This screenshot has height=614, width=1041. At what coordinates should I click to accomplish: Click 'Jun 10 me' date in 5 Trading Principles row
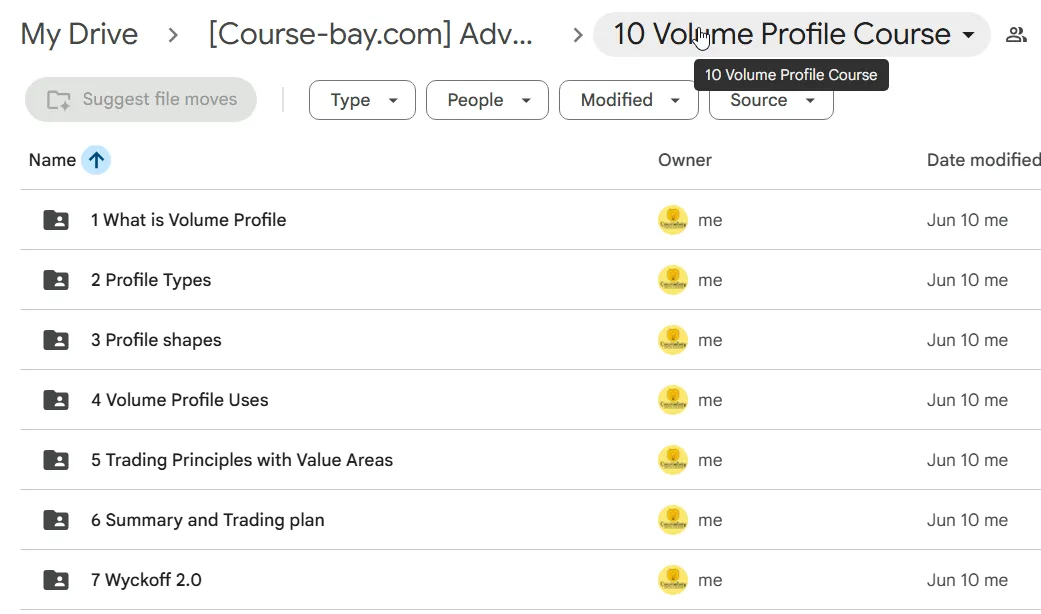[x=967, y=460]
